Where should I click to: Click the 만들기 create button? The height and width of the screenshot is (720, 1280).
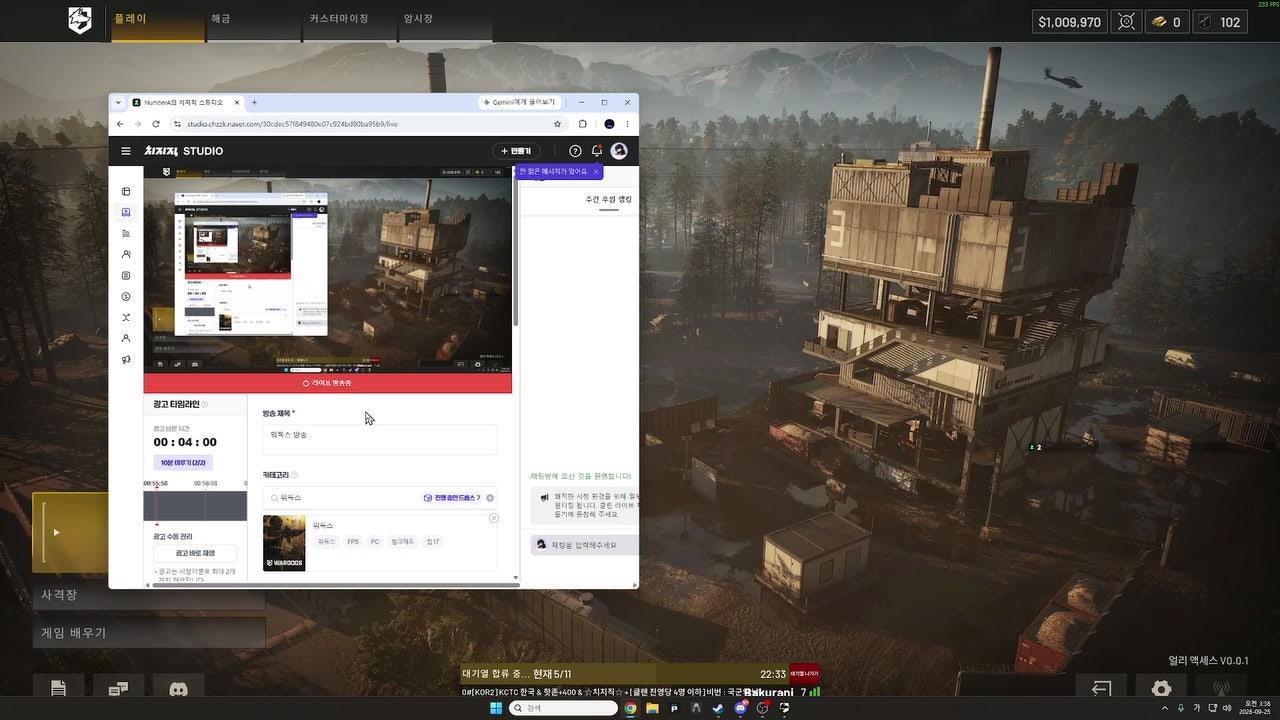pos(516,151)
